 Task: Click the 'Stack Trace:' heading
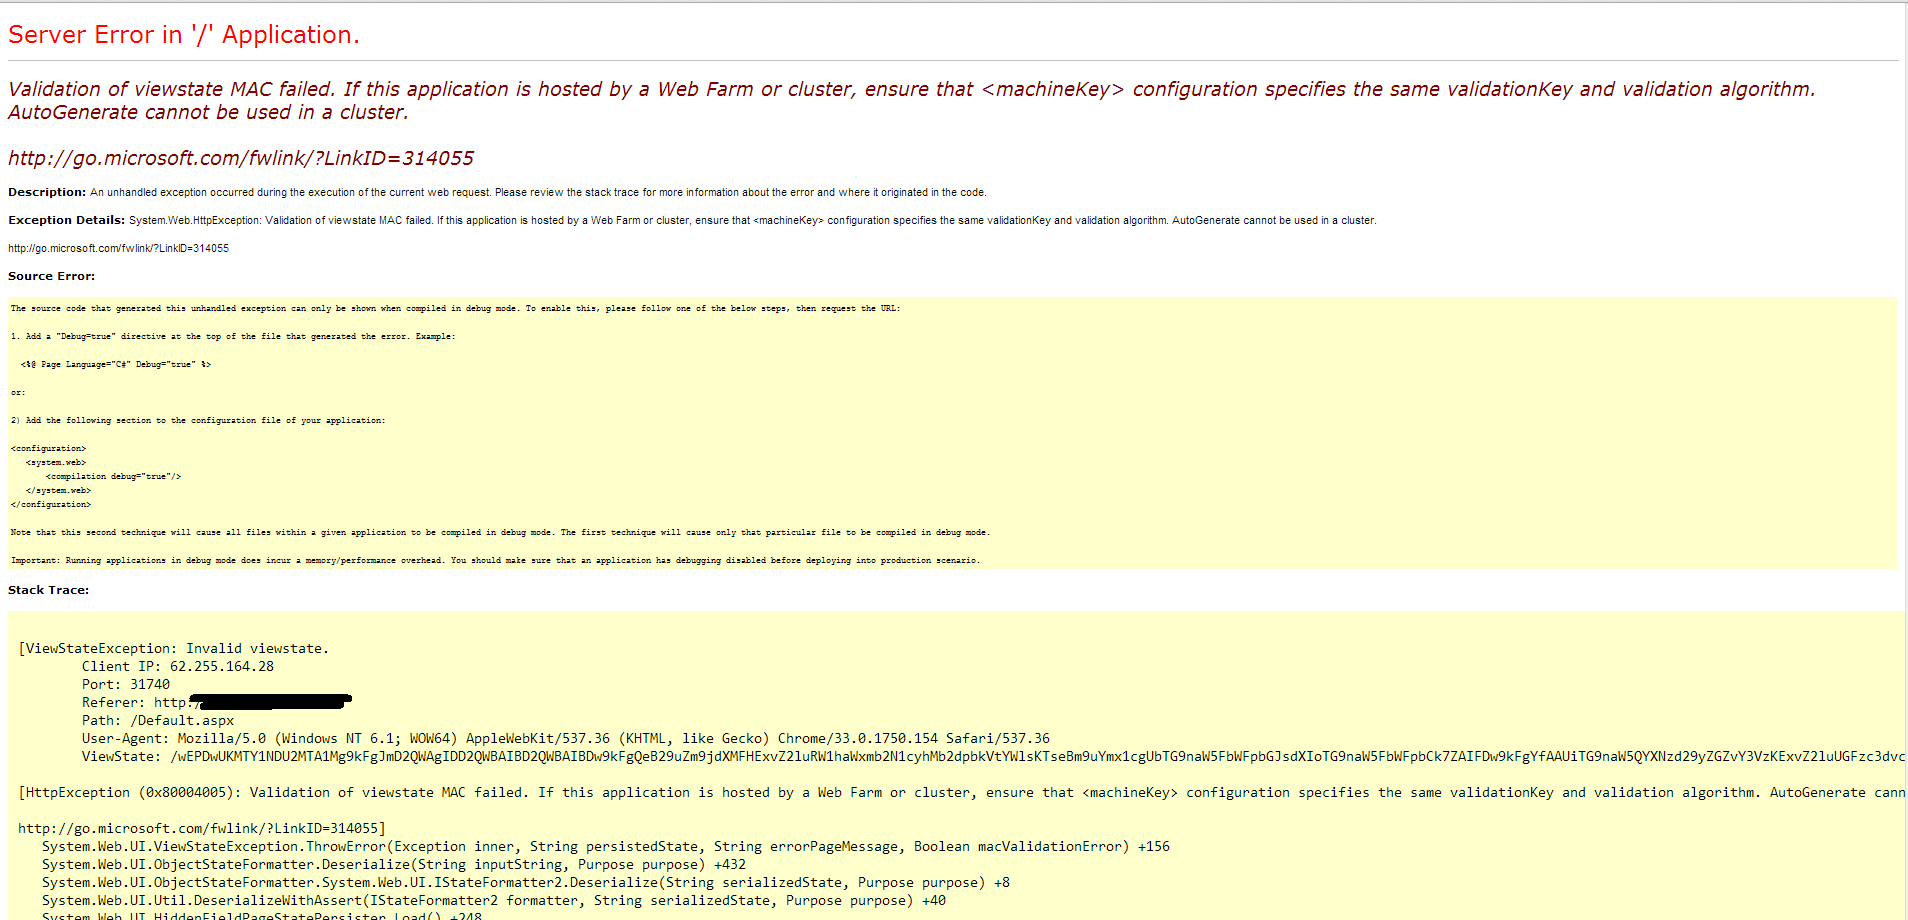[48, 590]
